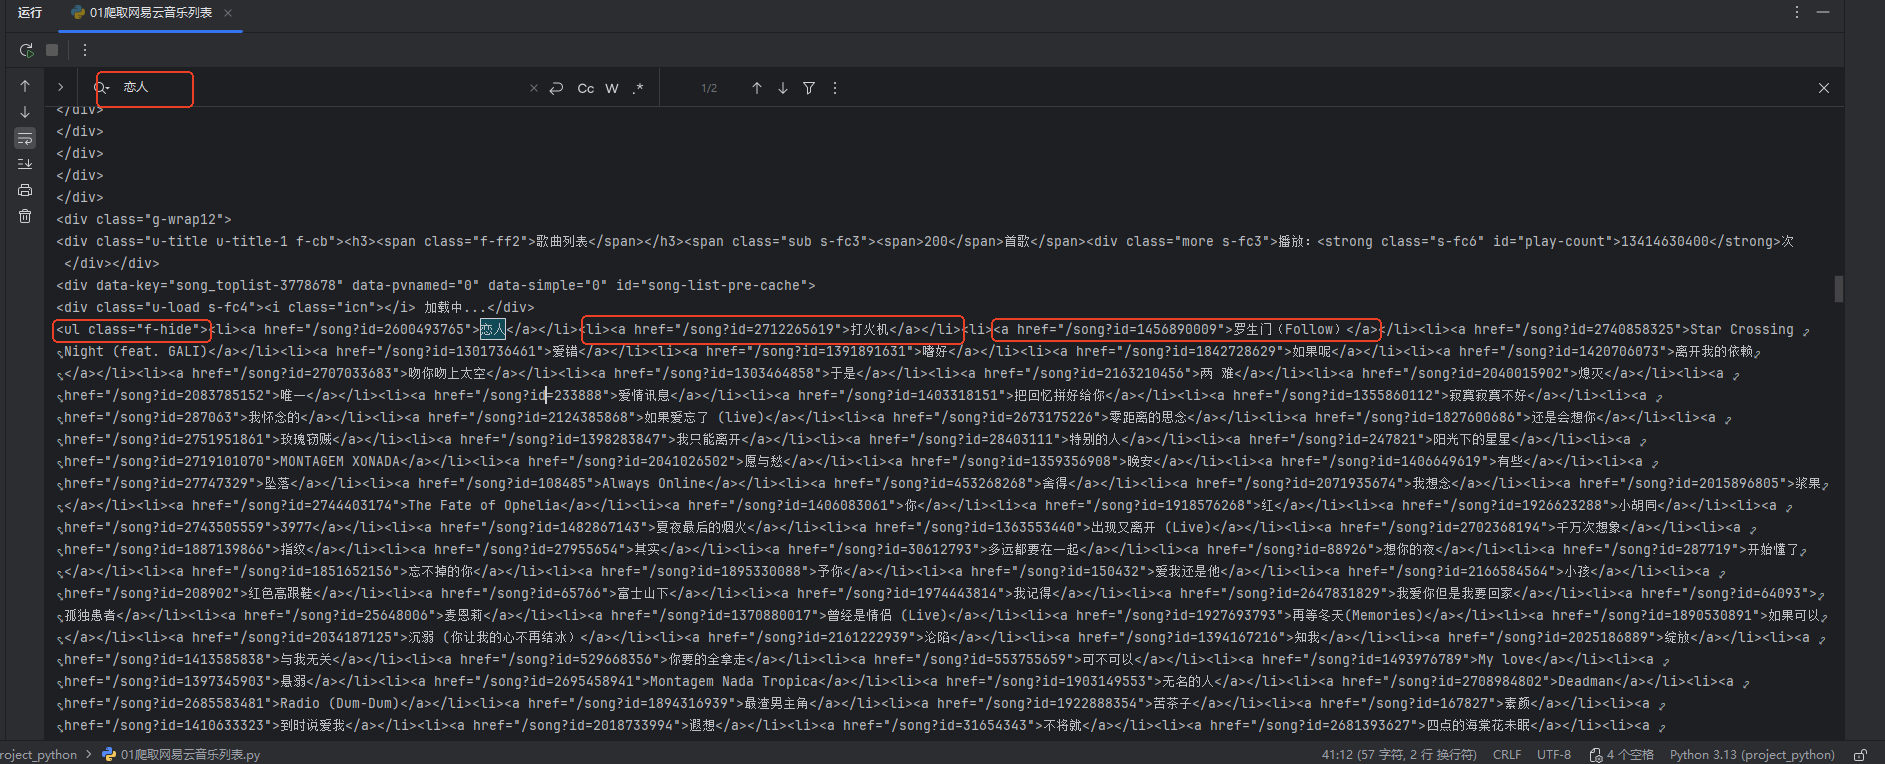Click the text 打火机 in output

coord(870,329)
